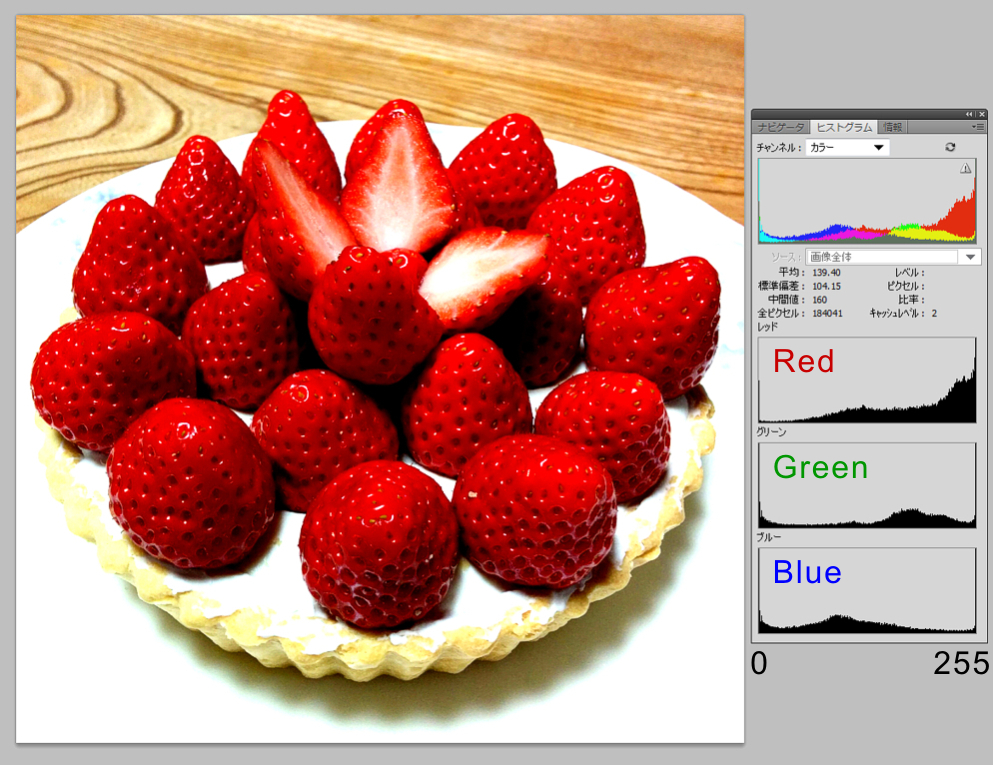Click the uncached refresh circular-arrow icon
This screenshot has width=993, height=765.
pyautogui.click(x=950, y=147)
